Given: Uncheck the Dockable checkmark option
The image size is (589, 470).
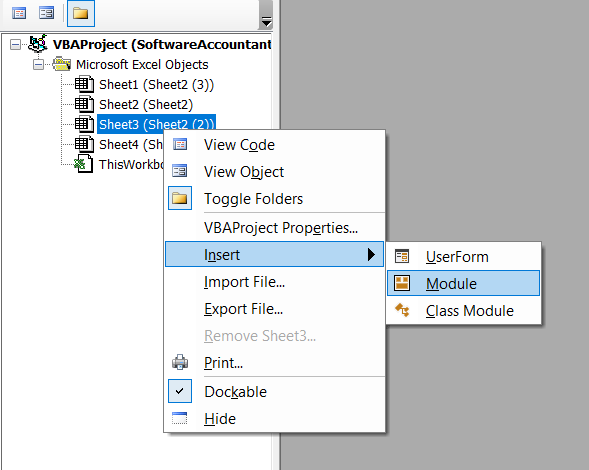Looking at the screenshot, I should pyautogui.click(x=180, y=391).
